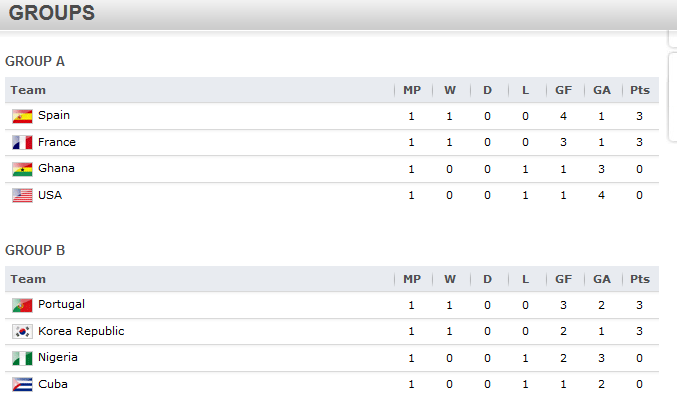Click the Spain flag icon

pyautogui.click(x=22, y=116)
